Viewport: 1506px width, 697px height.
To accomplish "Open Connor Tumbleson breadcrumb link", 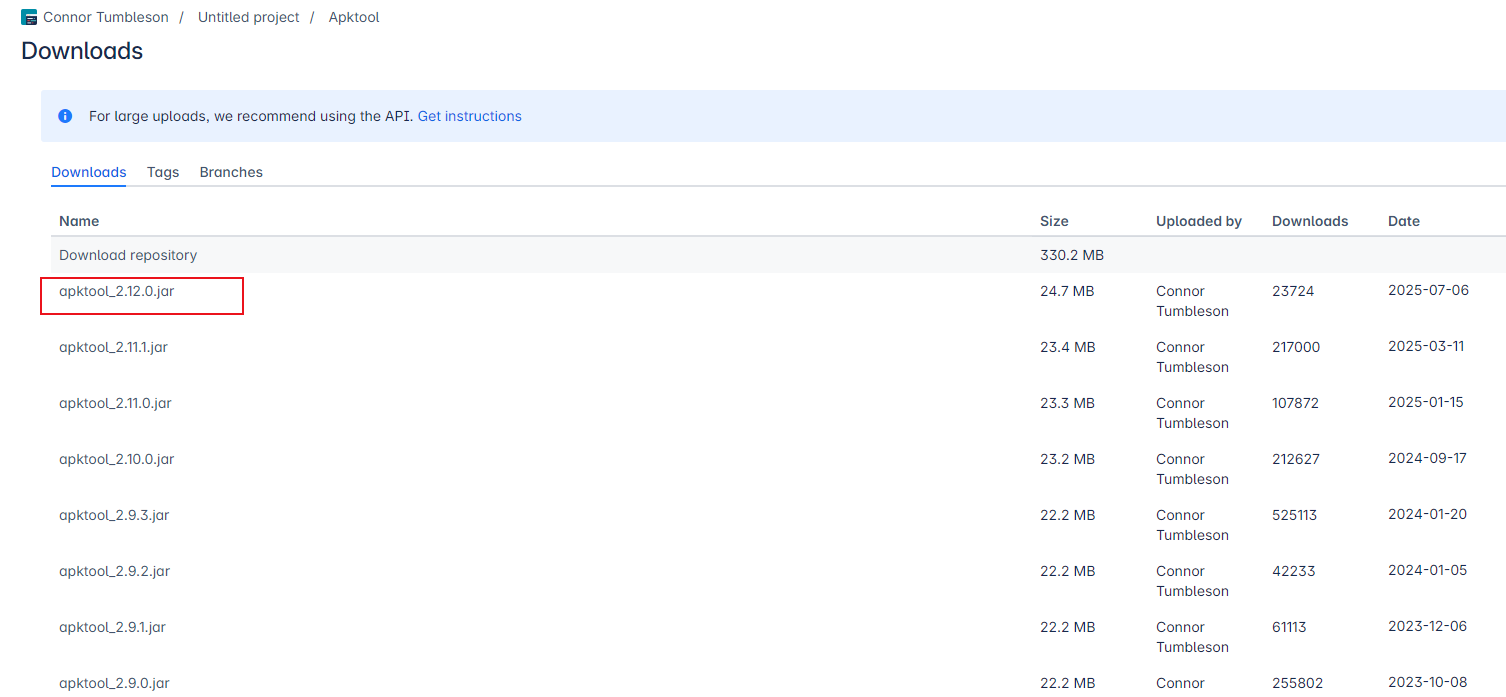I will click(106, 17).
